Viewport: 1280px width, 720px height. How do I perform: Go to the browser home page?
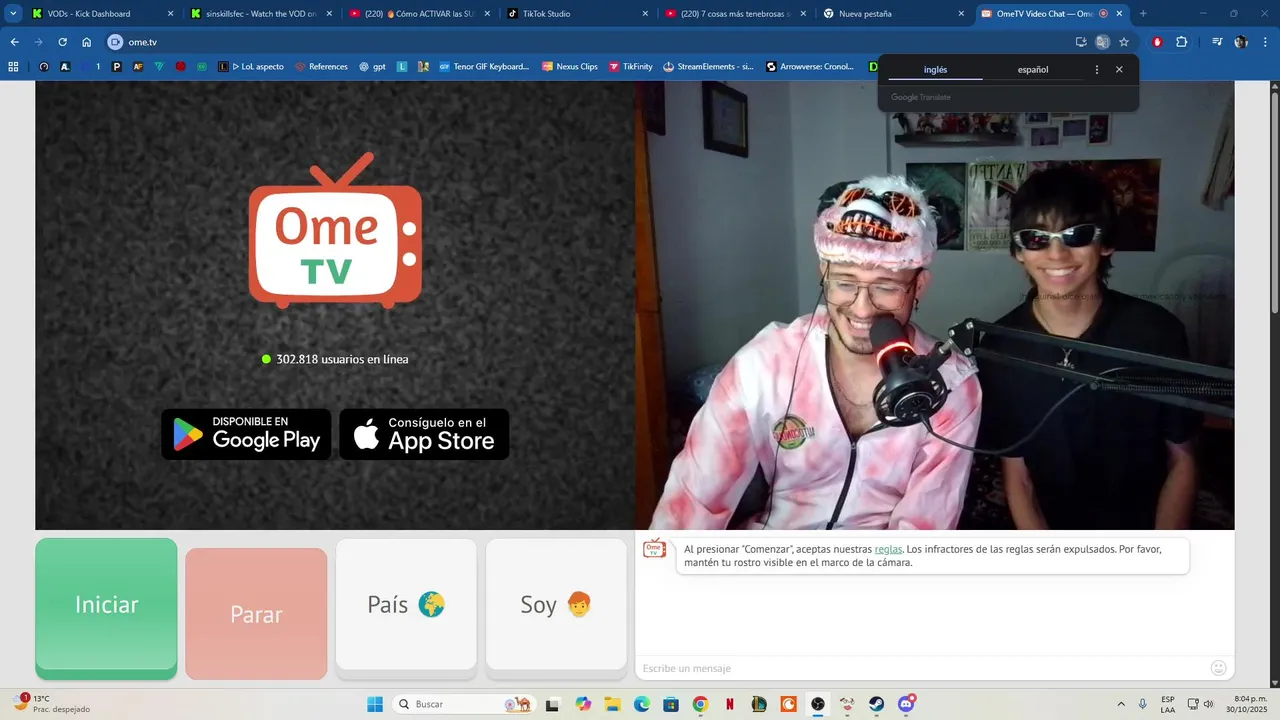[x=87, y=42]
